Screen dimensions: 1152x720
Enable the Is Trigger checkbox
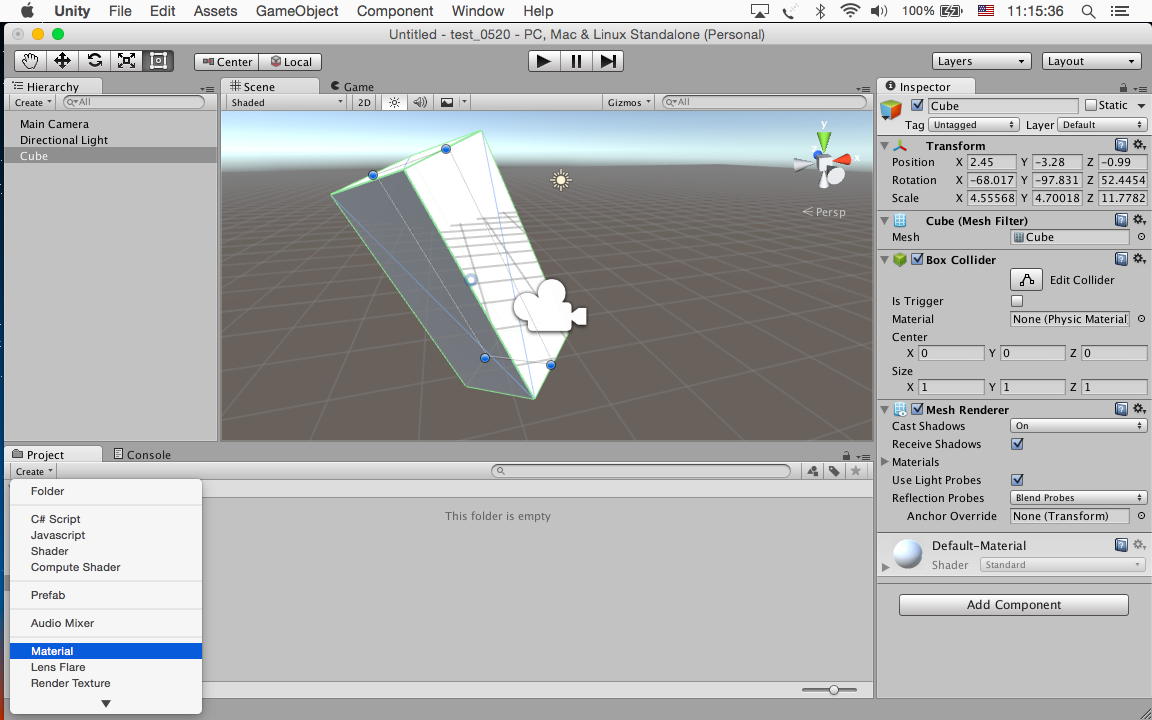(x=1017, y=301)
